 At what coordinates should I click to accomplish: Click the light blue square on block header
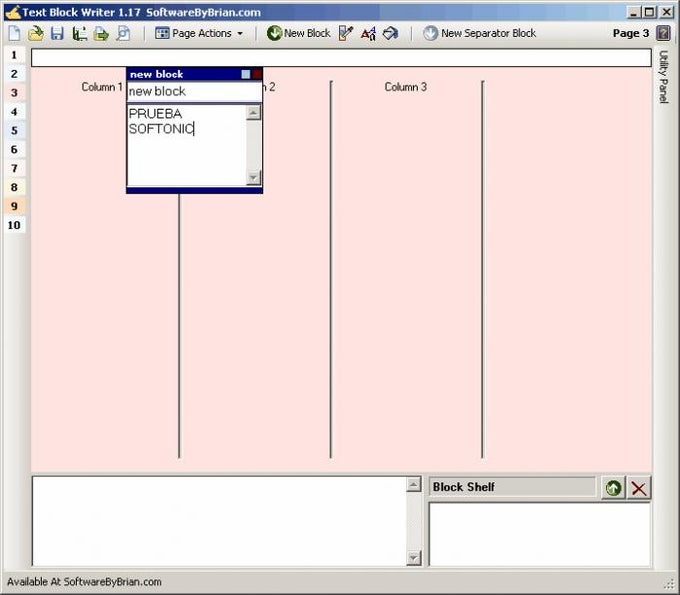pos(246,74)
